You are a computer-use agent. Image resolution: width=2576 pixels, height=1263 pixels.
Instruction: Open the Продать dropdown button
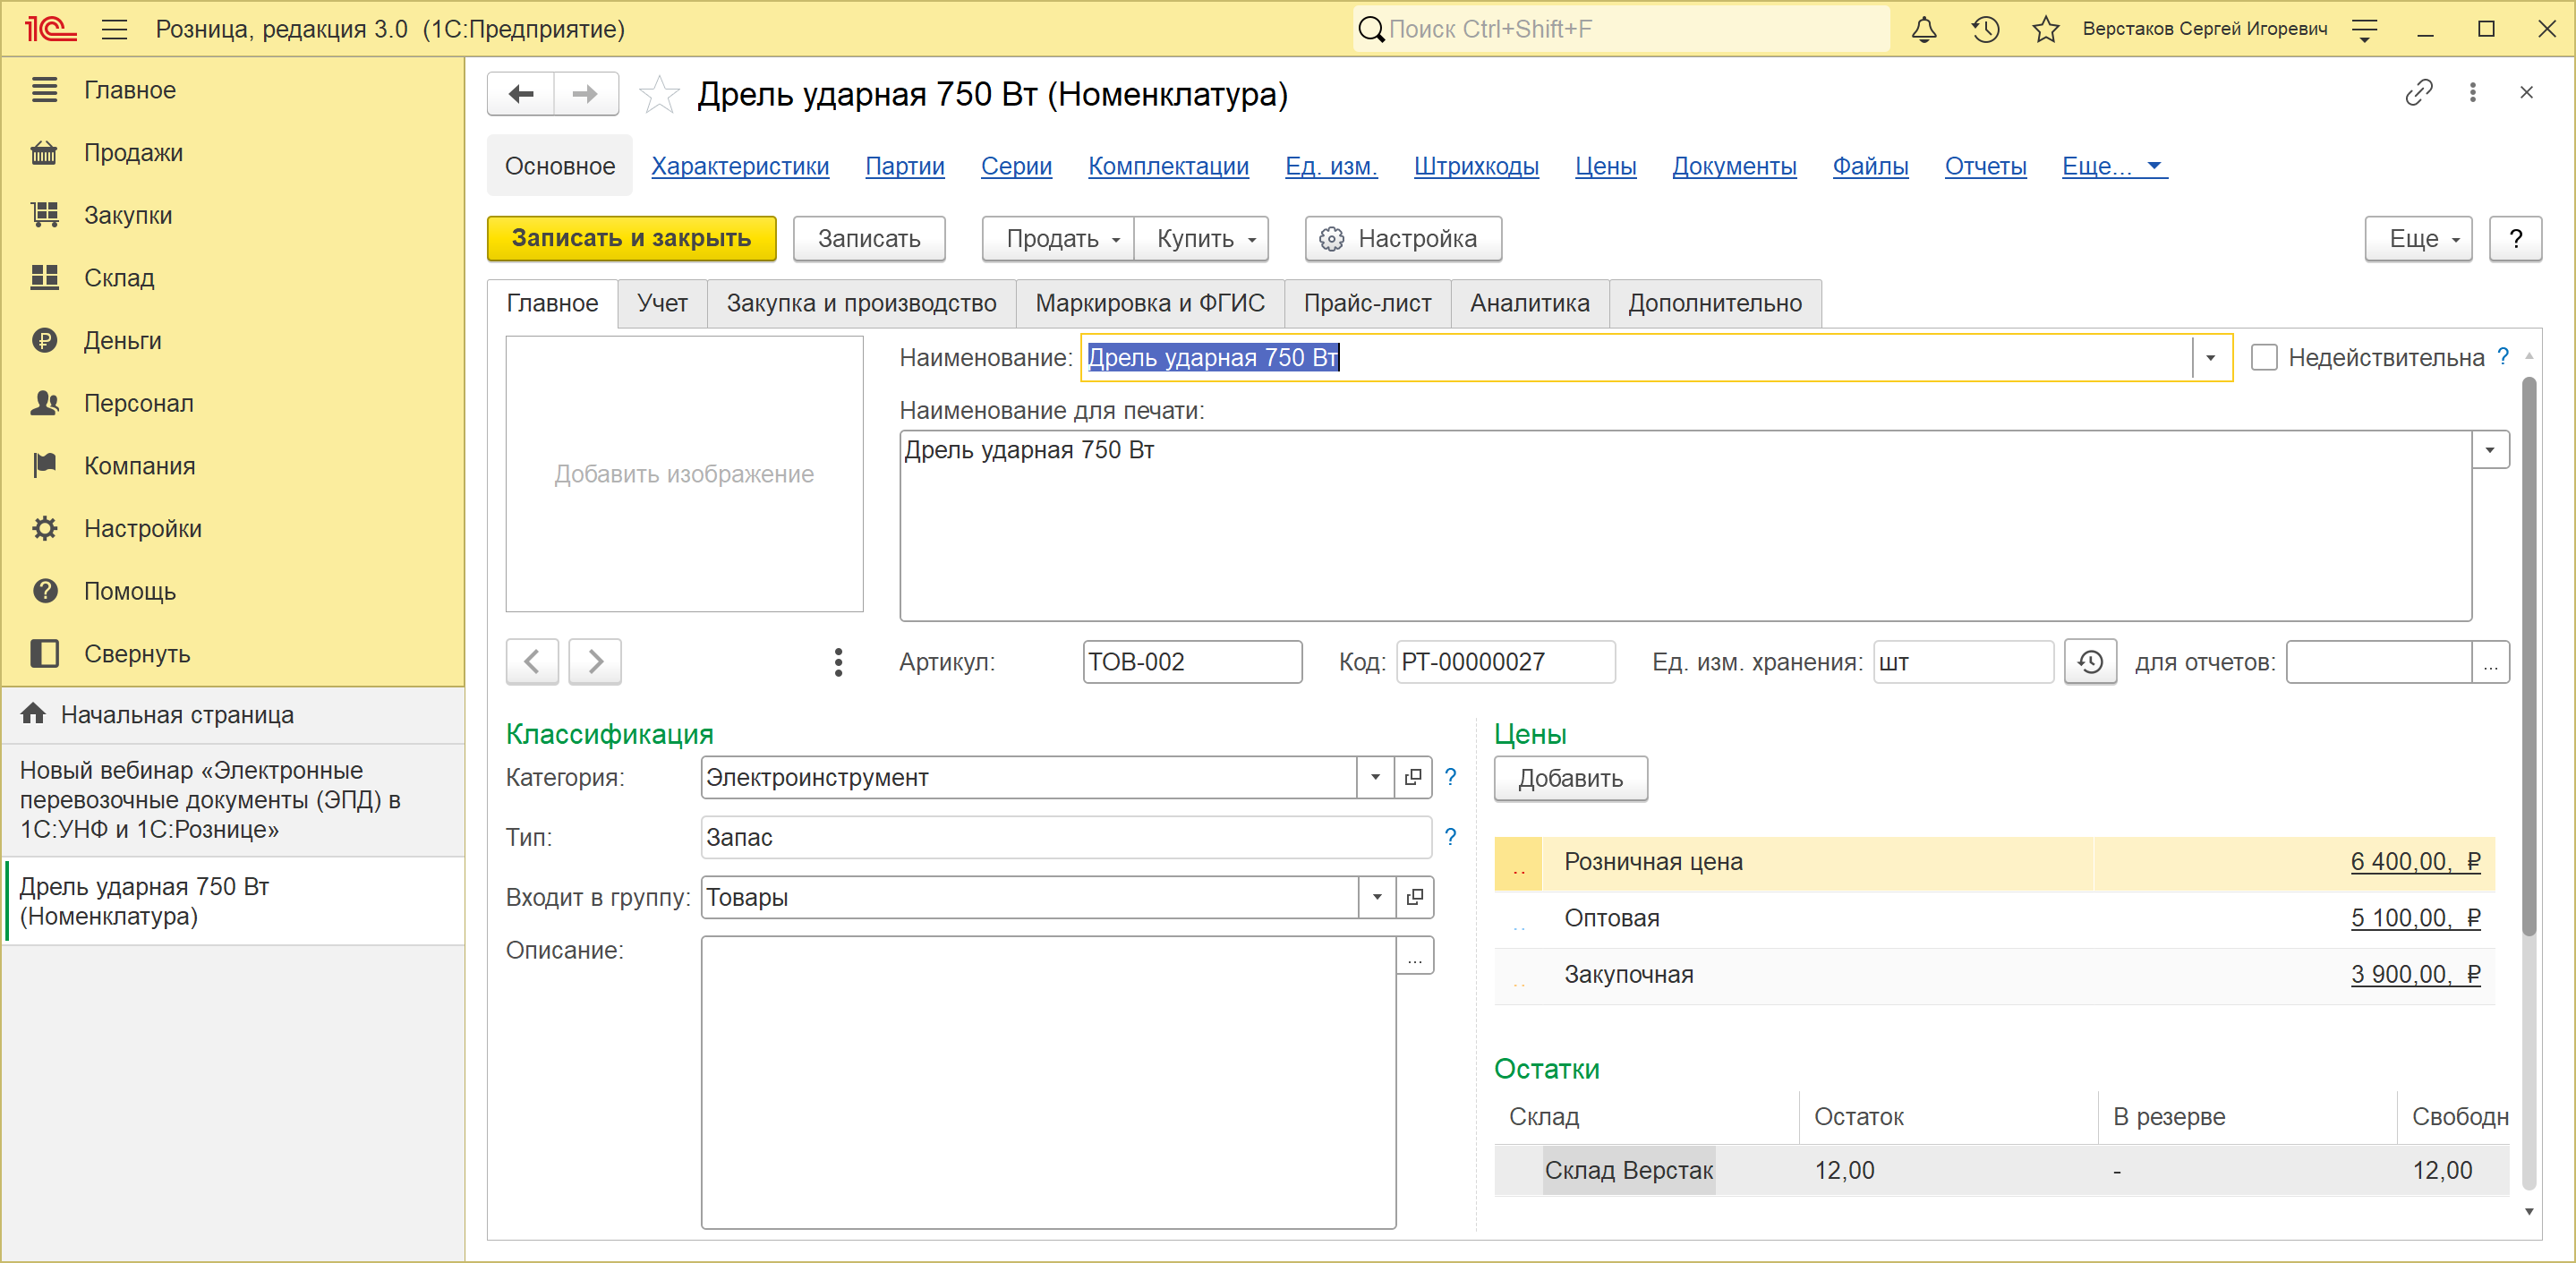1058,238
